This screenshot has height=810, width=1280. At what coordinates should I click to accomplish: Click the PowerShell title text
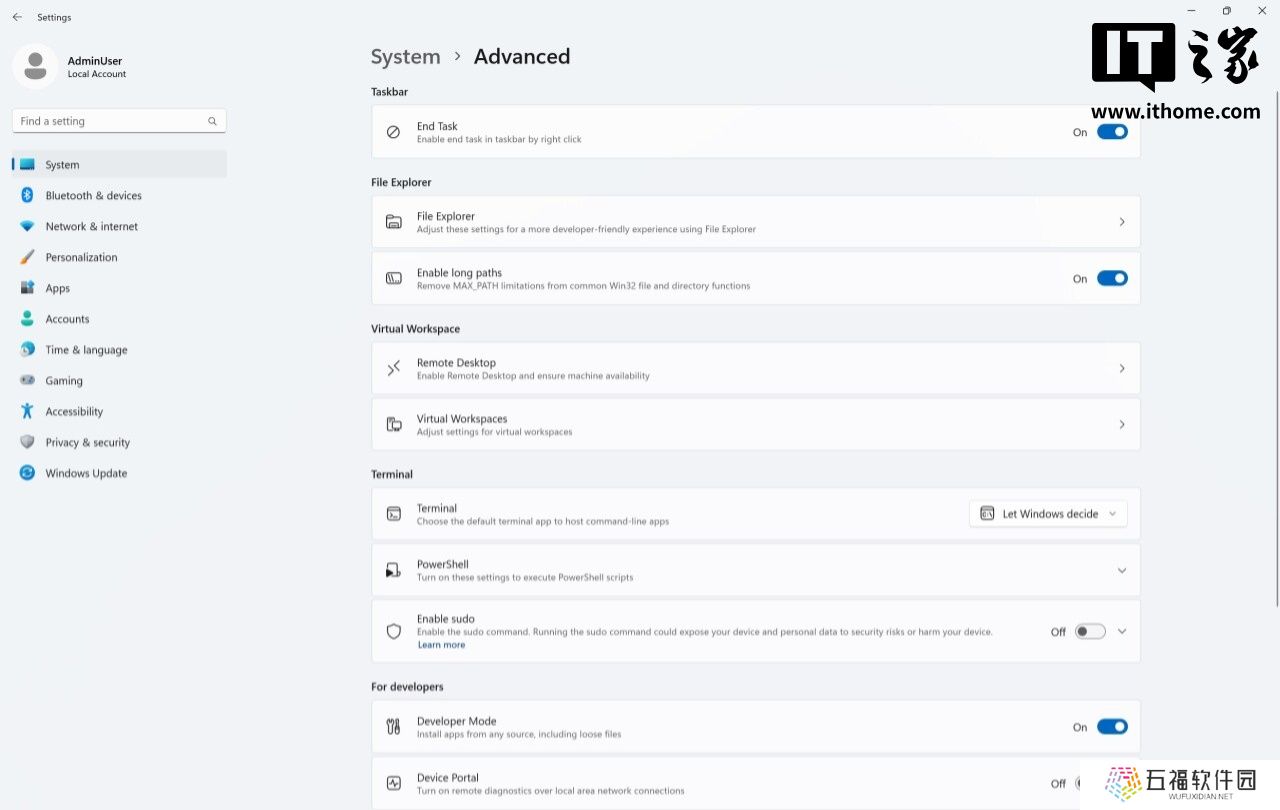[x=442, y=564]
